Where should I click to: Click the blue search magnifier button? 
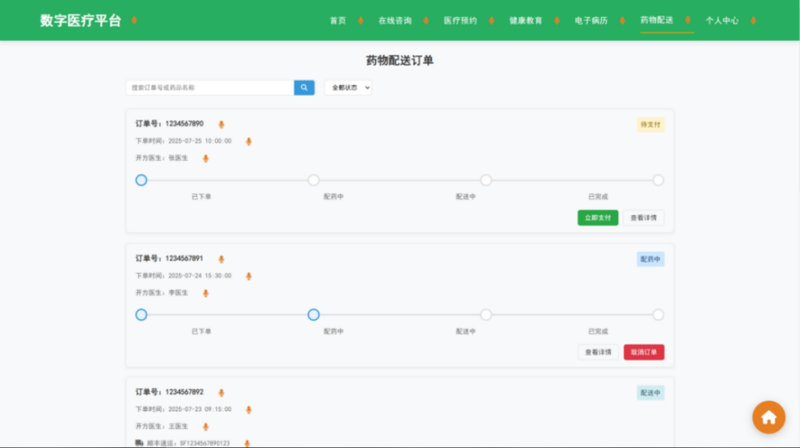(x=304, y=88)
